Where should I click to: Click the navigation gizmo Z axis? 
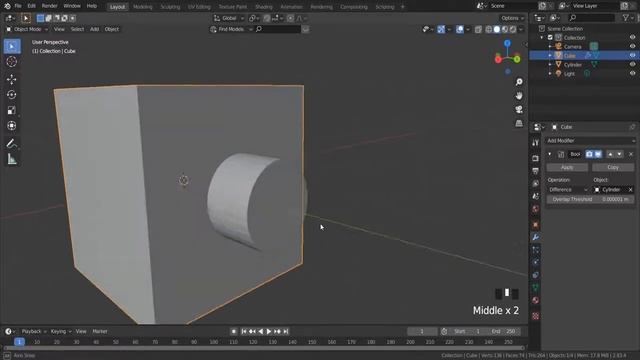507,43
